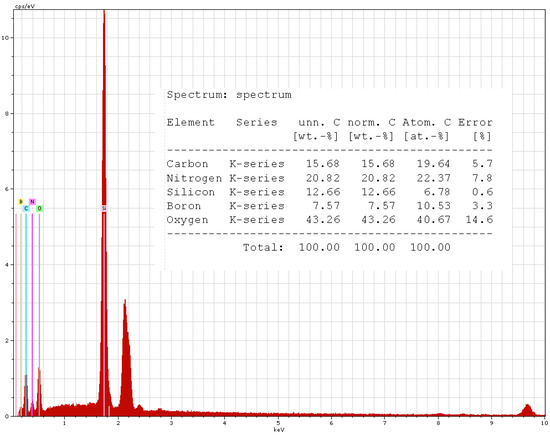550x435 pixels.
Task: Click Oxygen's error value 14.6
Action: [479, 220]
